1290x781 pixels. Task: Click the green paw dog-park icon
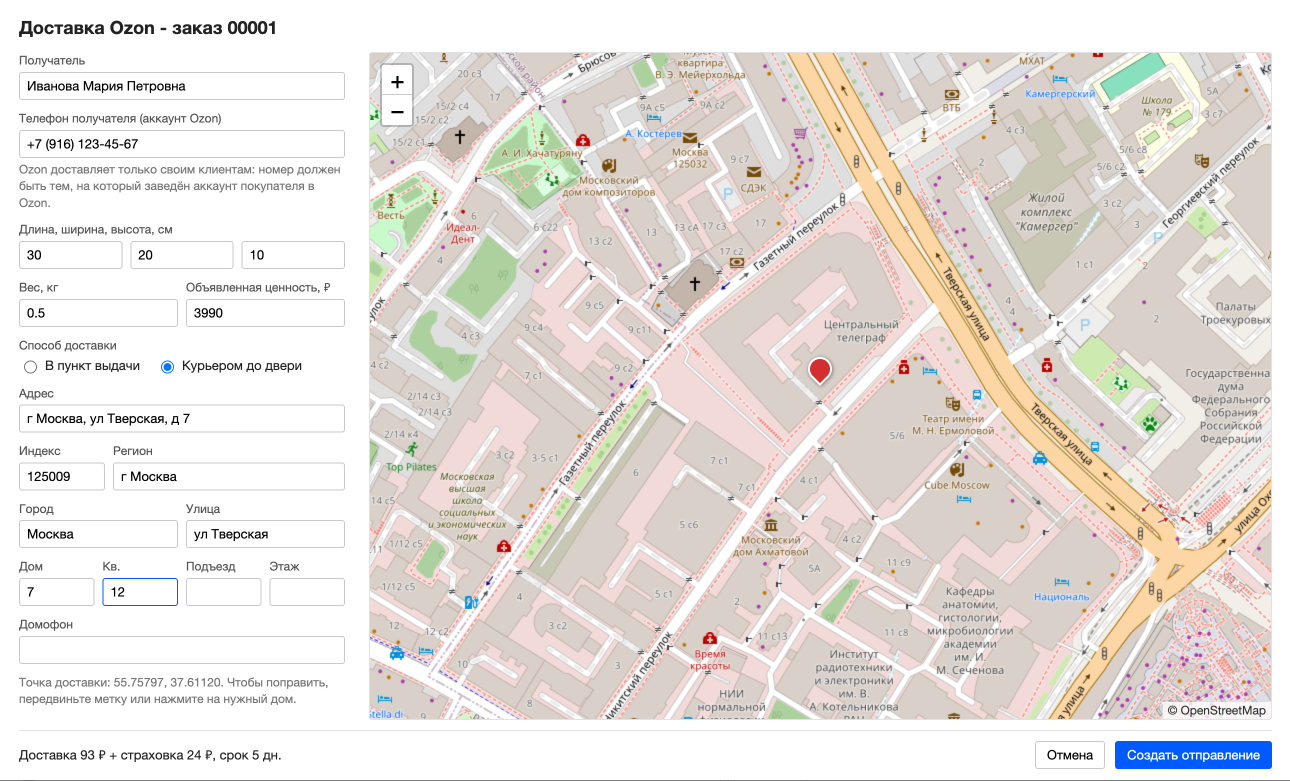point(1150,423)
